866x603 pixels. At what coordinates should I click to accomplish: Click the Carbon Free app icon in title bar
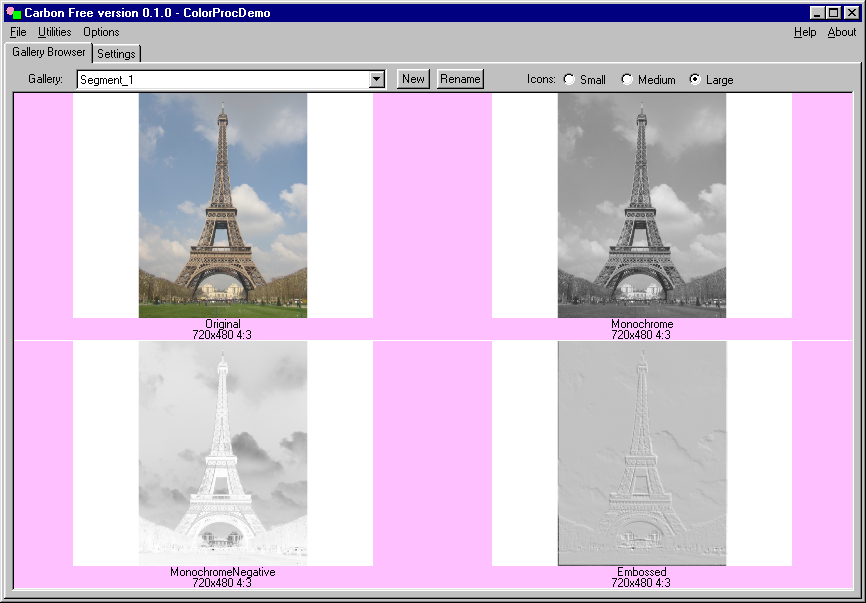(14, 13)
